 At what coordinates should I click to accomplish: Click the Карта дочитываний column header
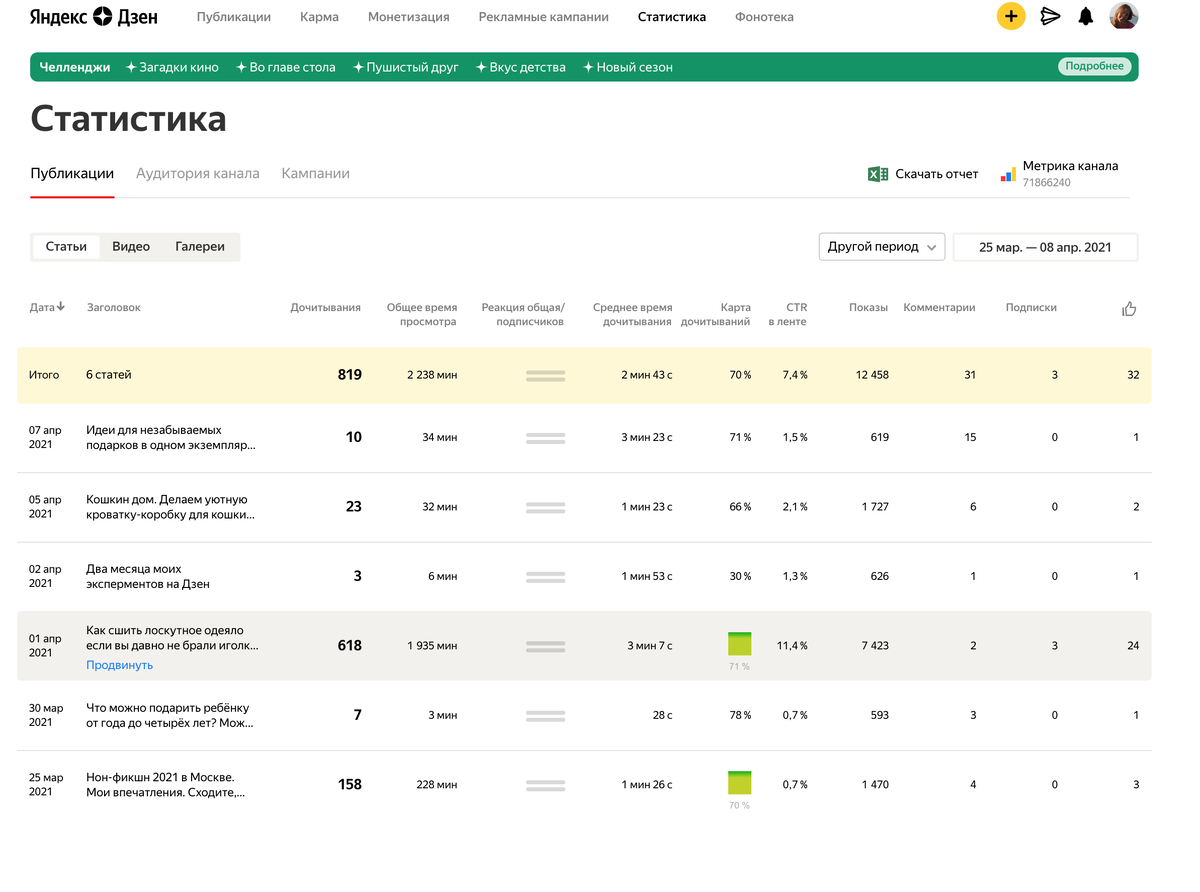[716, 315]
